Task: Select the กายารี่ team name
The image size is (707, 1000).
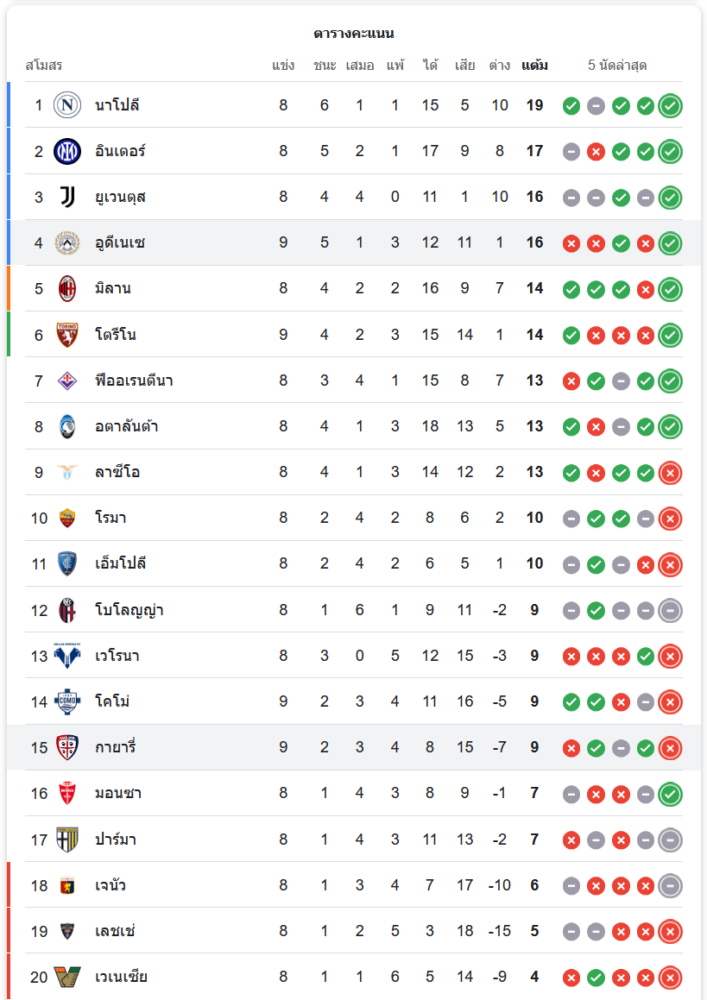Action: pyautogui.click(x=116, y=748)
